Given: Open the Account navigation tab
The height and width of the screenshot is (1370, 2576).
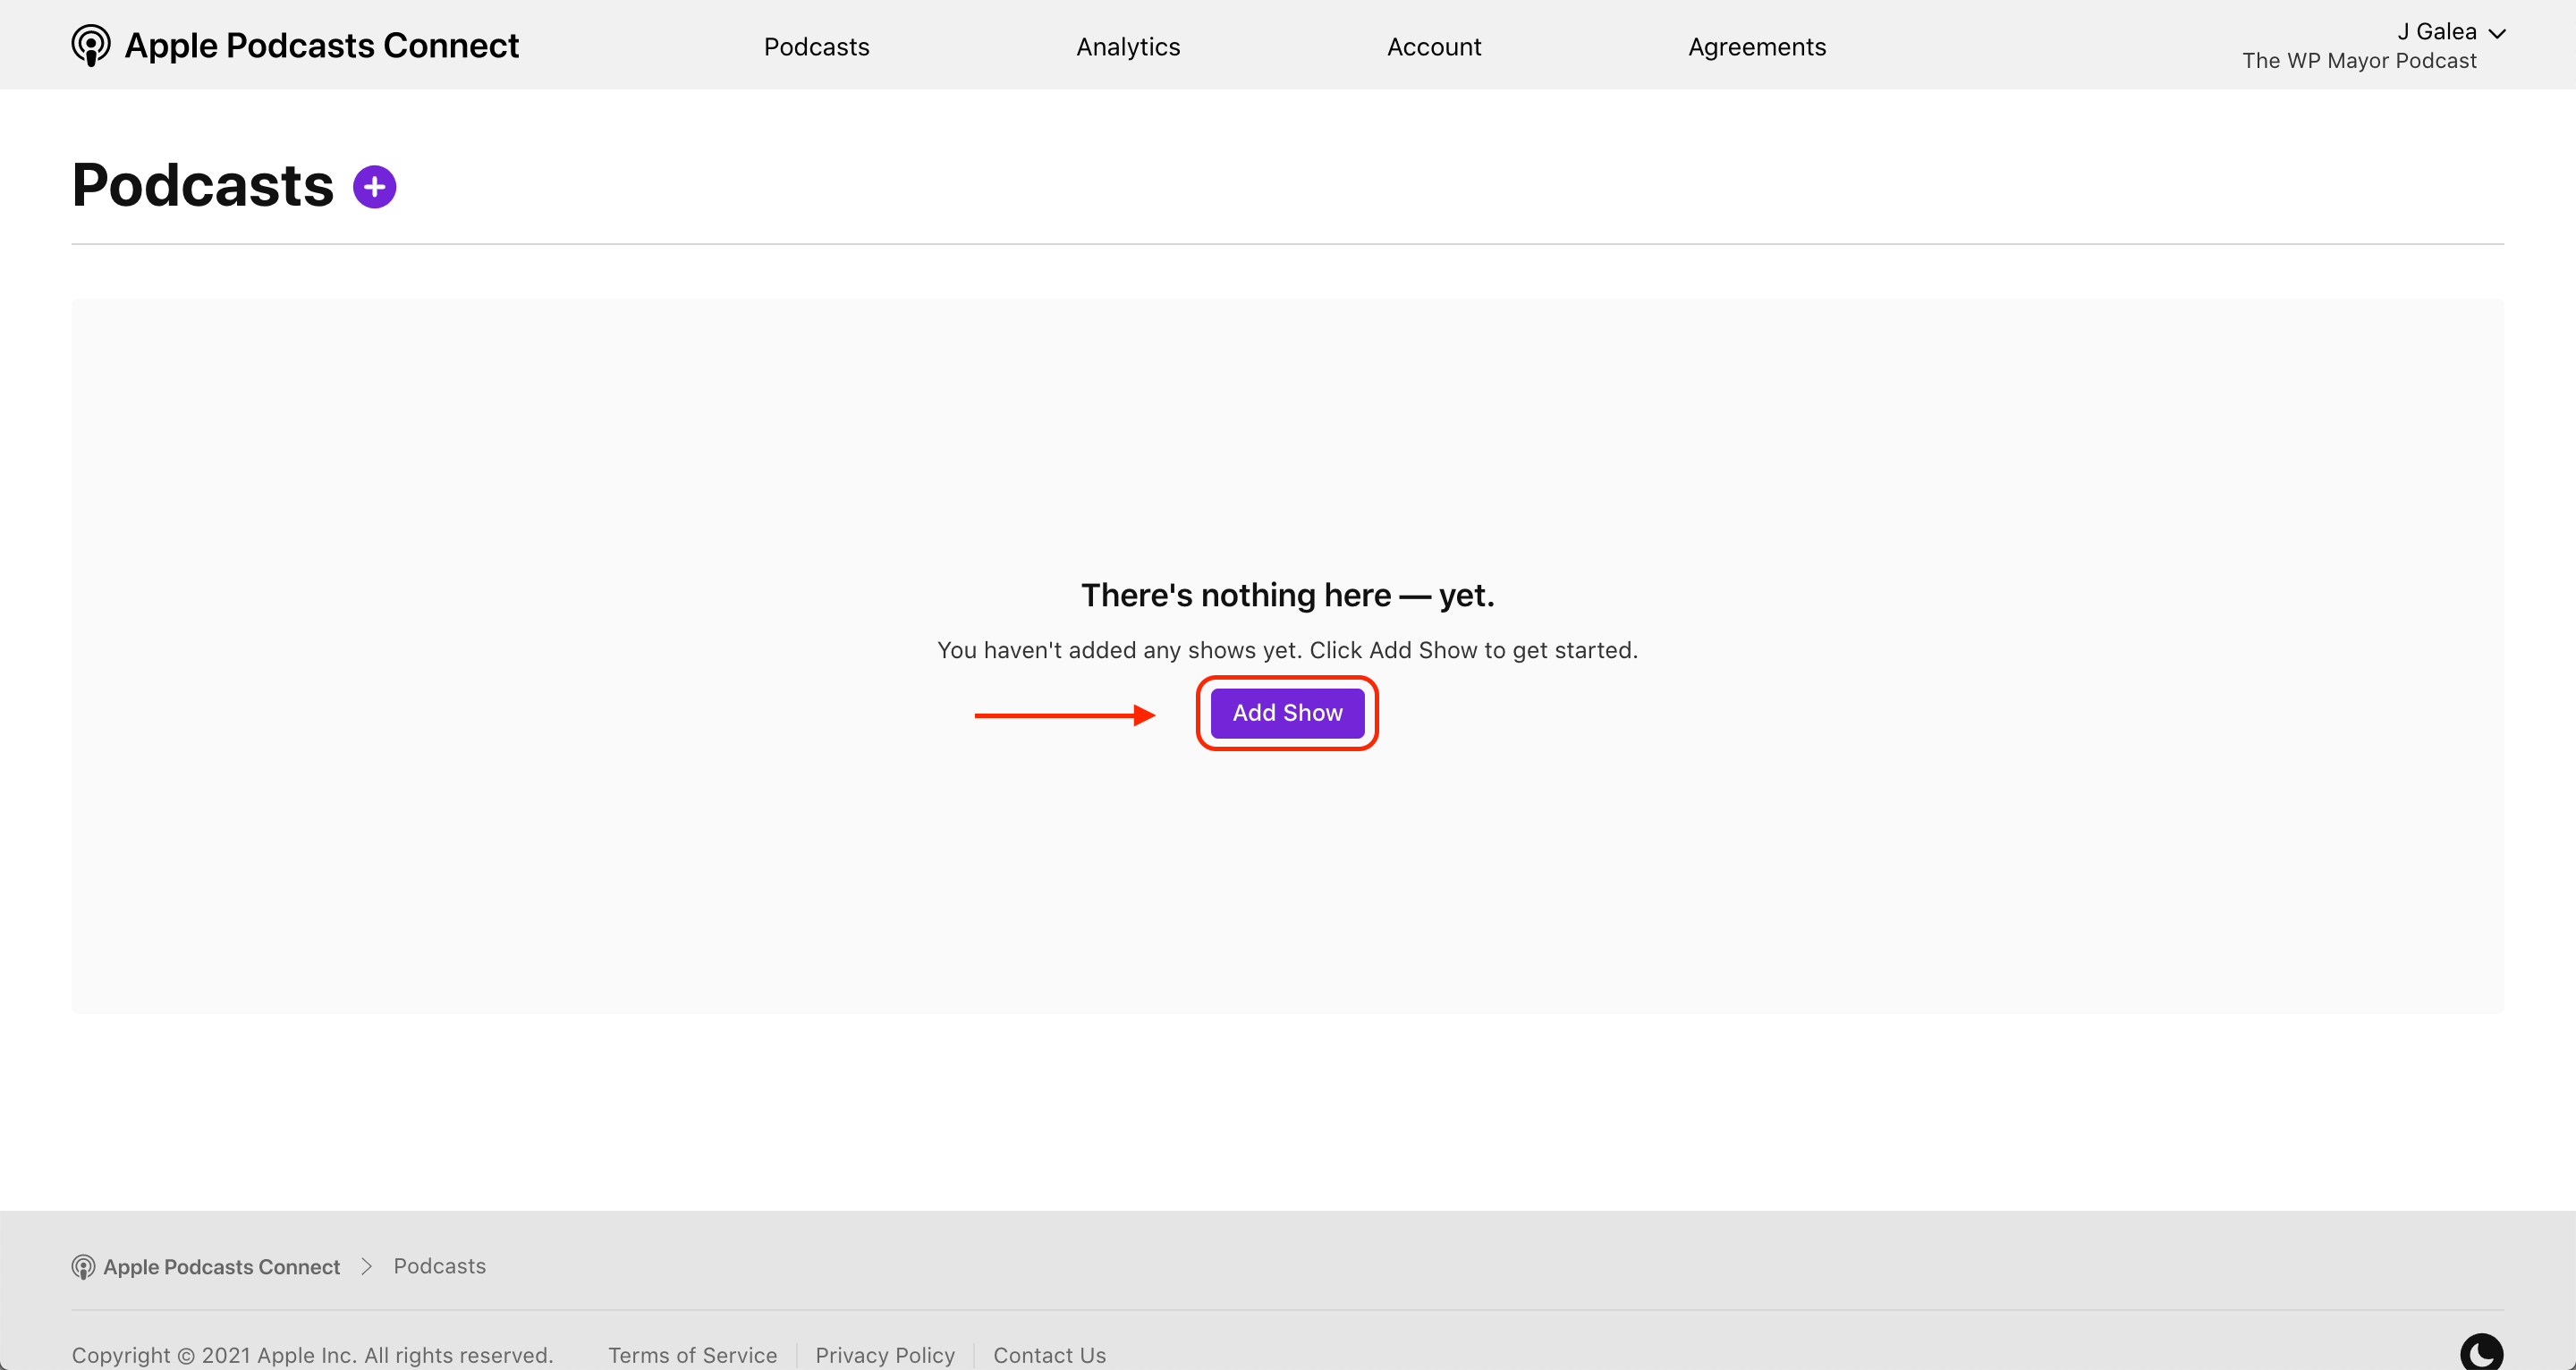Looking at the screenshot, I should point(1434,47).
